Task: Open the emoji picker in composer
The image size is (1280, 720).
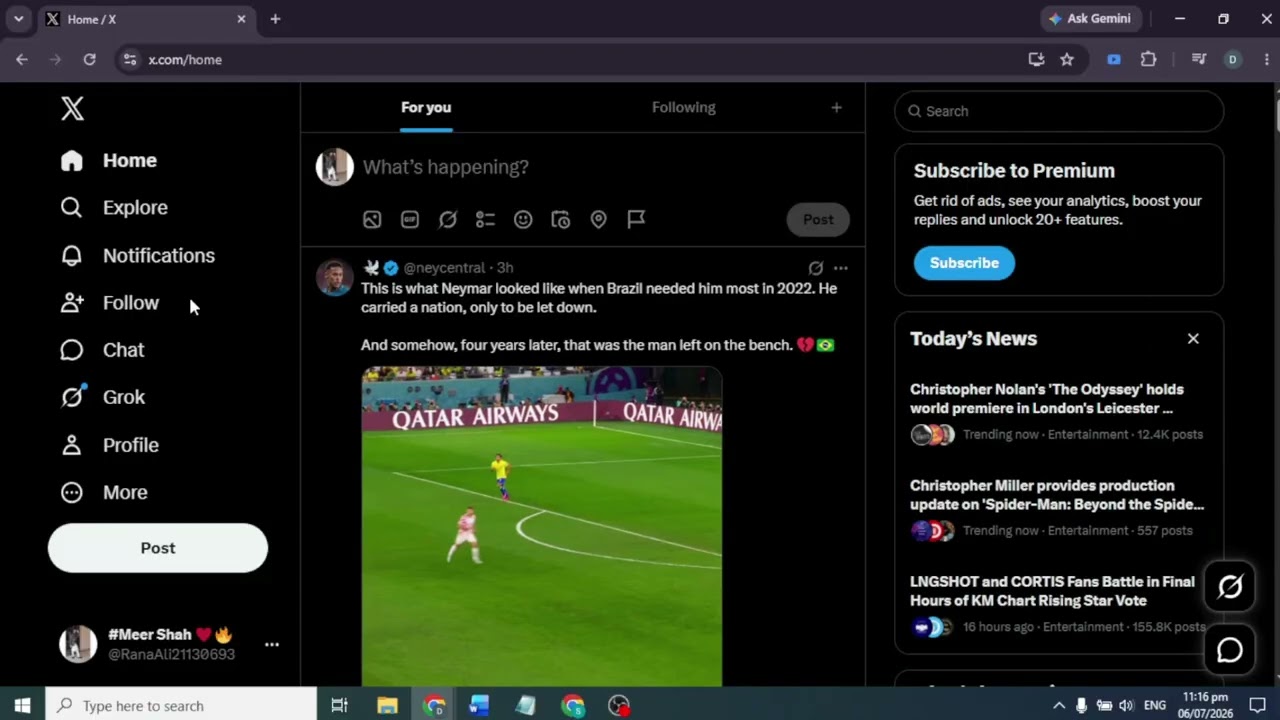Action: [x=523, y=220]
